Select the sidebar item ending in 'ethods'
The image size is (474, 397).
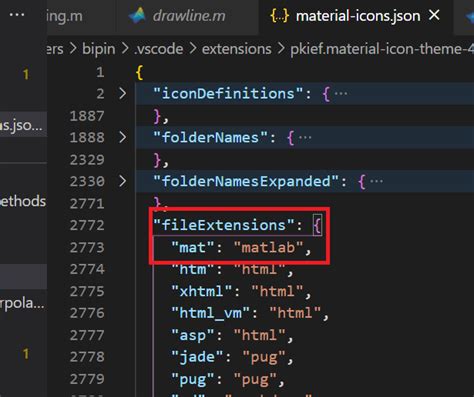[x=23, y=201]
